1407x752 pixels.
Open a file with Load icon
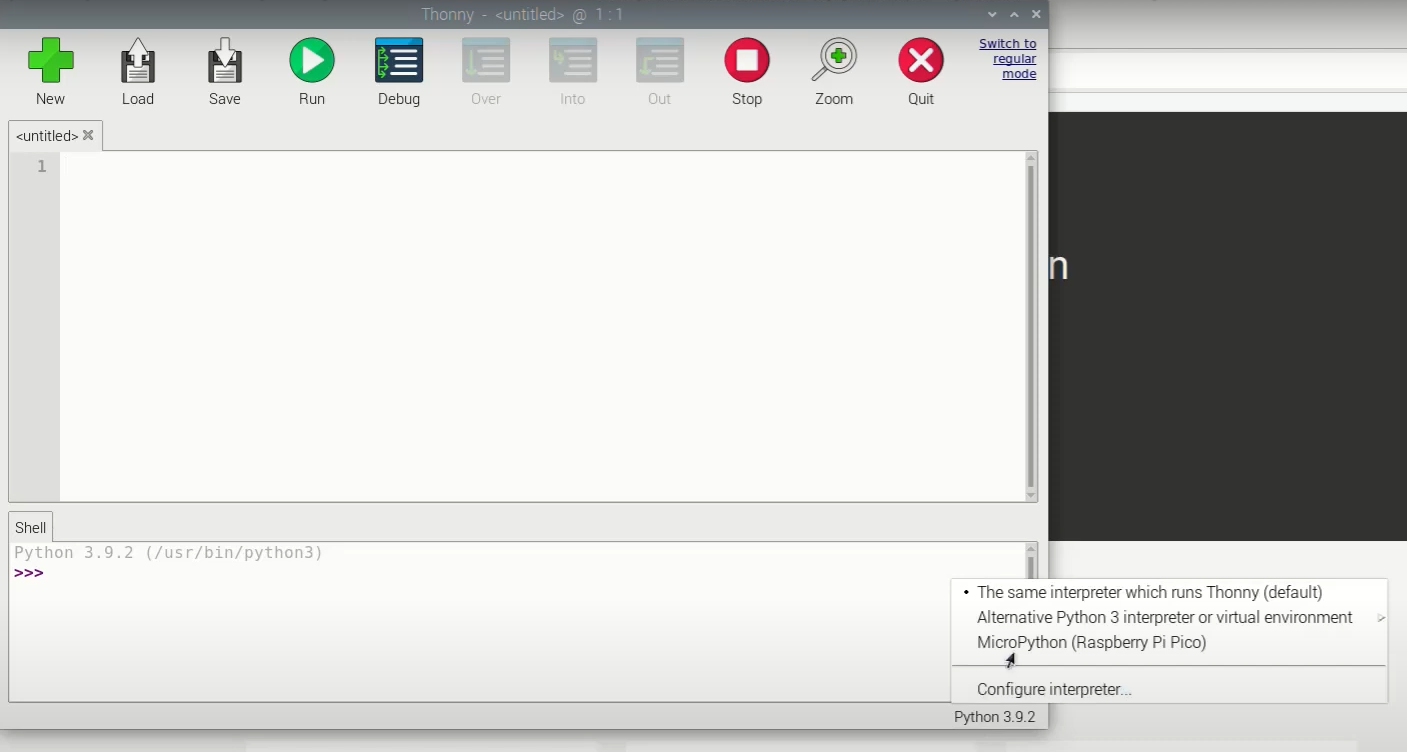tap(138, 61)
